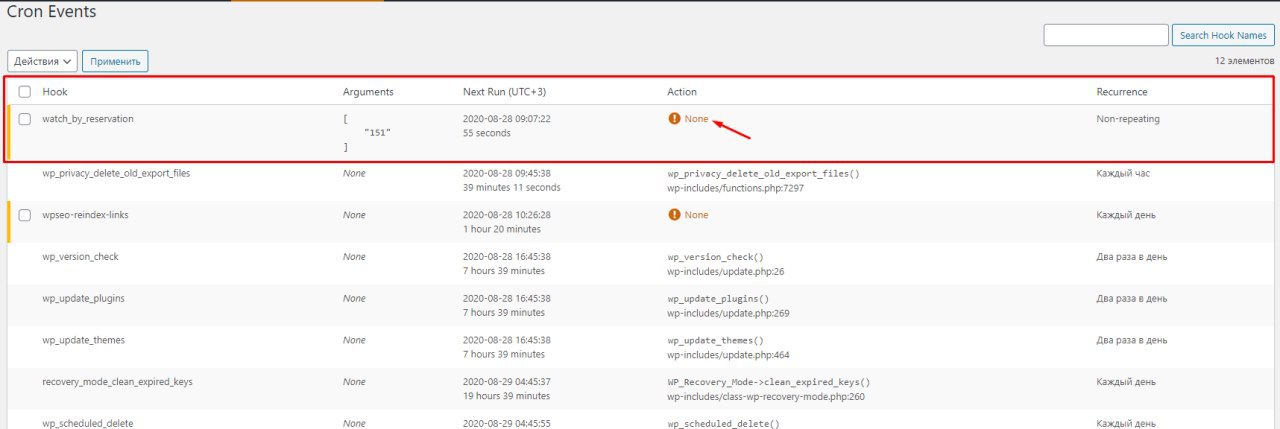This screenshot has width=1280, height=429.
Task: Click WP_Recovery_Mode->clean_expired_keys() action text
Action: pos(769,382)
